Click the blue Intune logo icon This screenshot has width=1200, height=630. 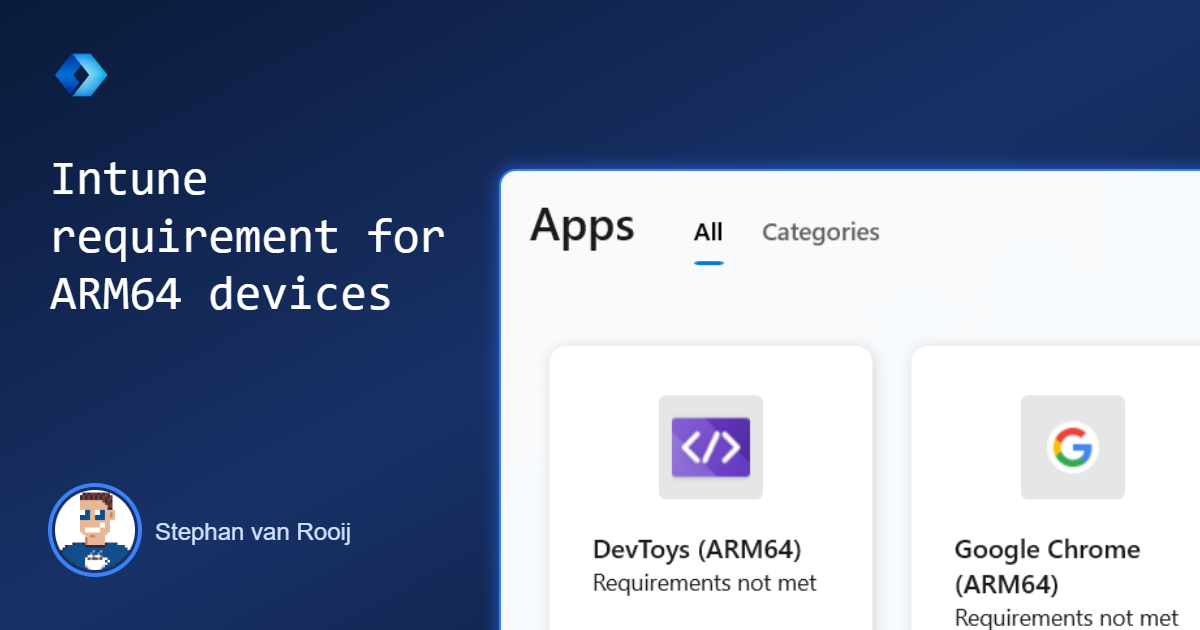pyautogui.click(x=81, y=75)
